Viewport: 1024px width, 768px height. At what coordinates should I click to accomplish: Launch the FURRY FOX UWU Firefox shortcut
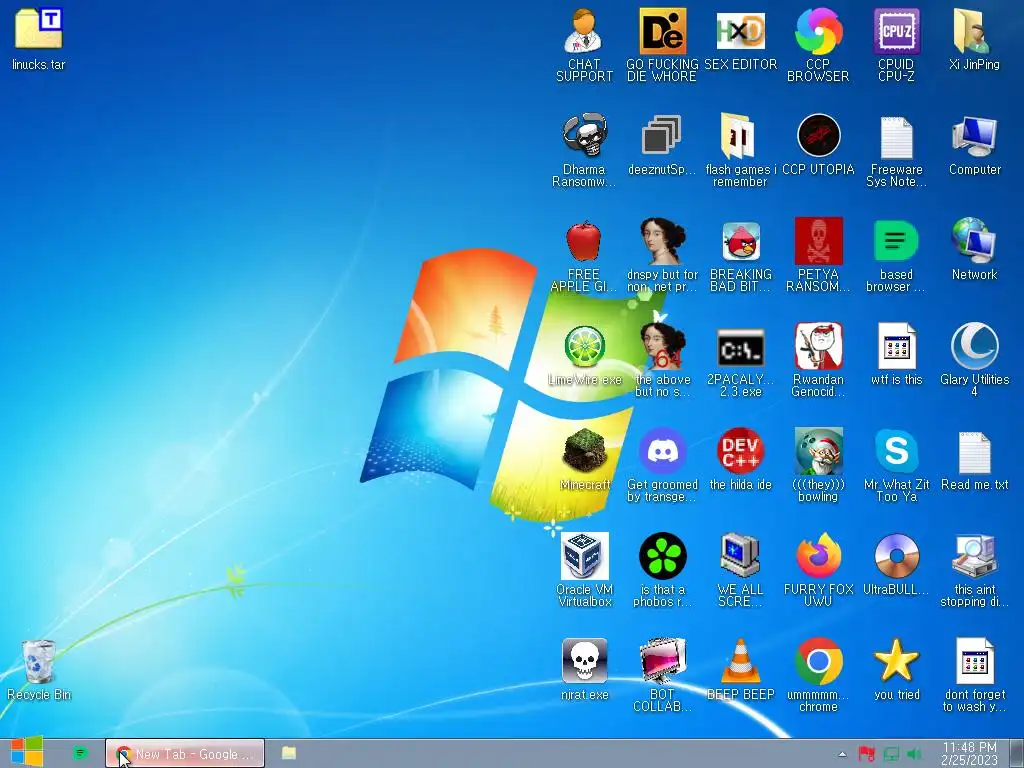(x=818, y=571)
